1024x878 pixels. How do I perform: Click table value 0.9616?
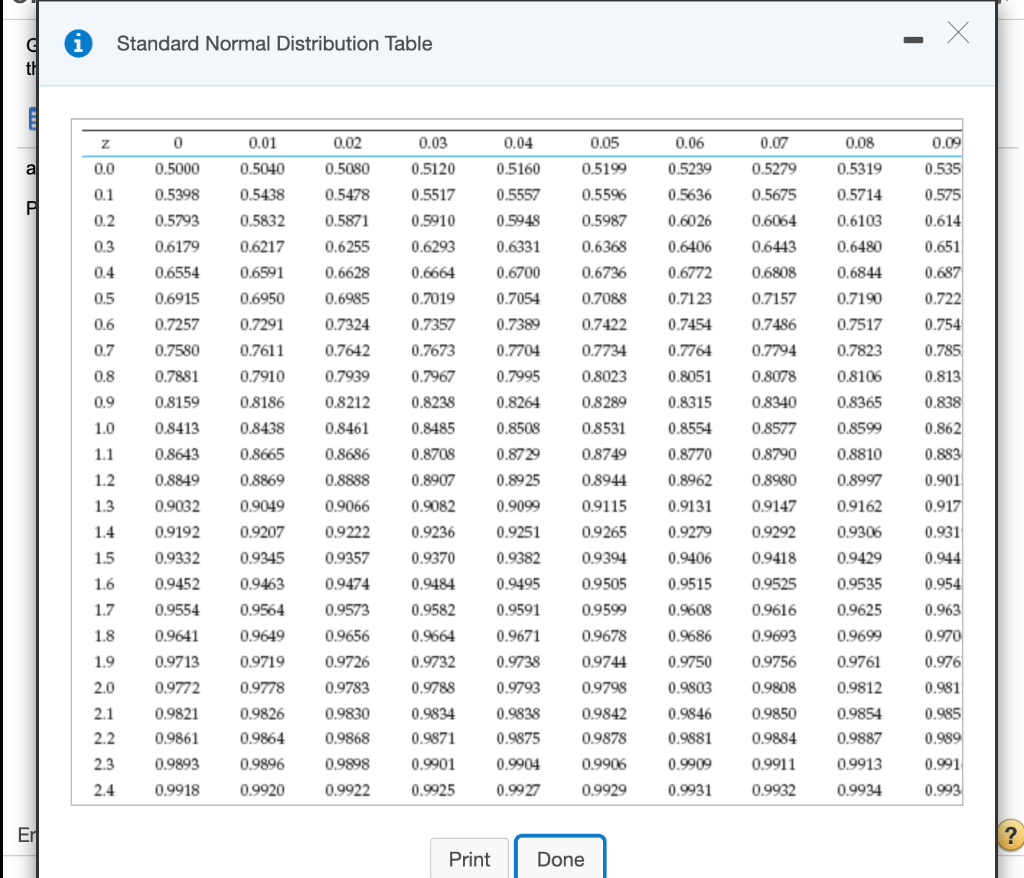pyautogui.click(x=774, y=610)
